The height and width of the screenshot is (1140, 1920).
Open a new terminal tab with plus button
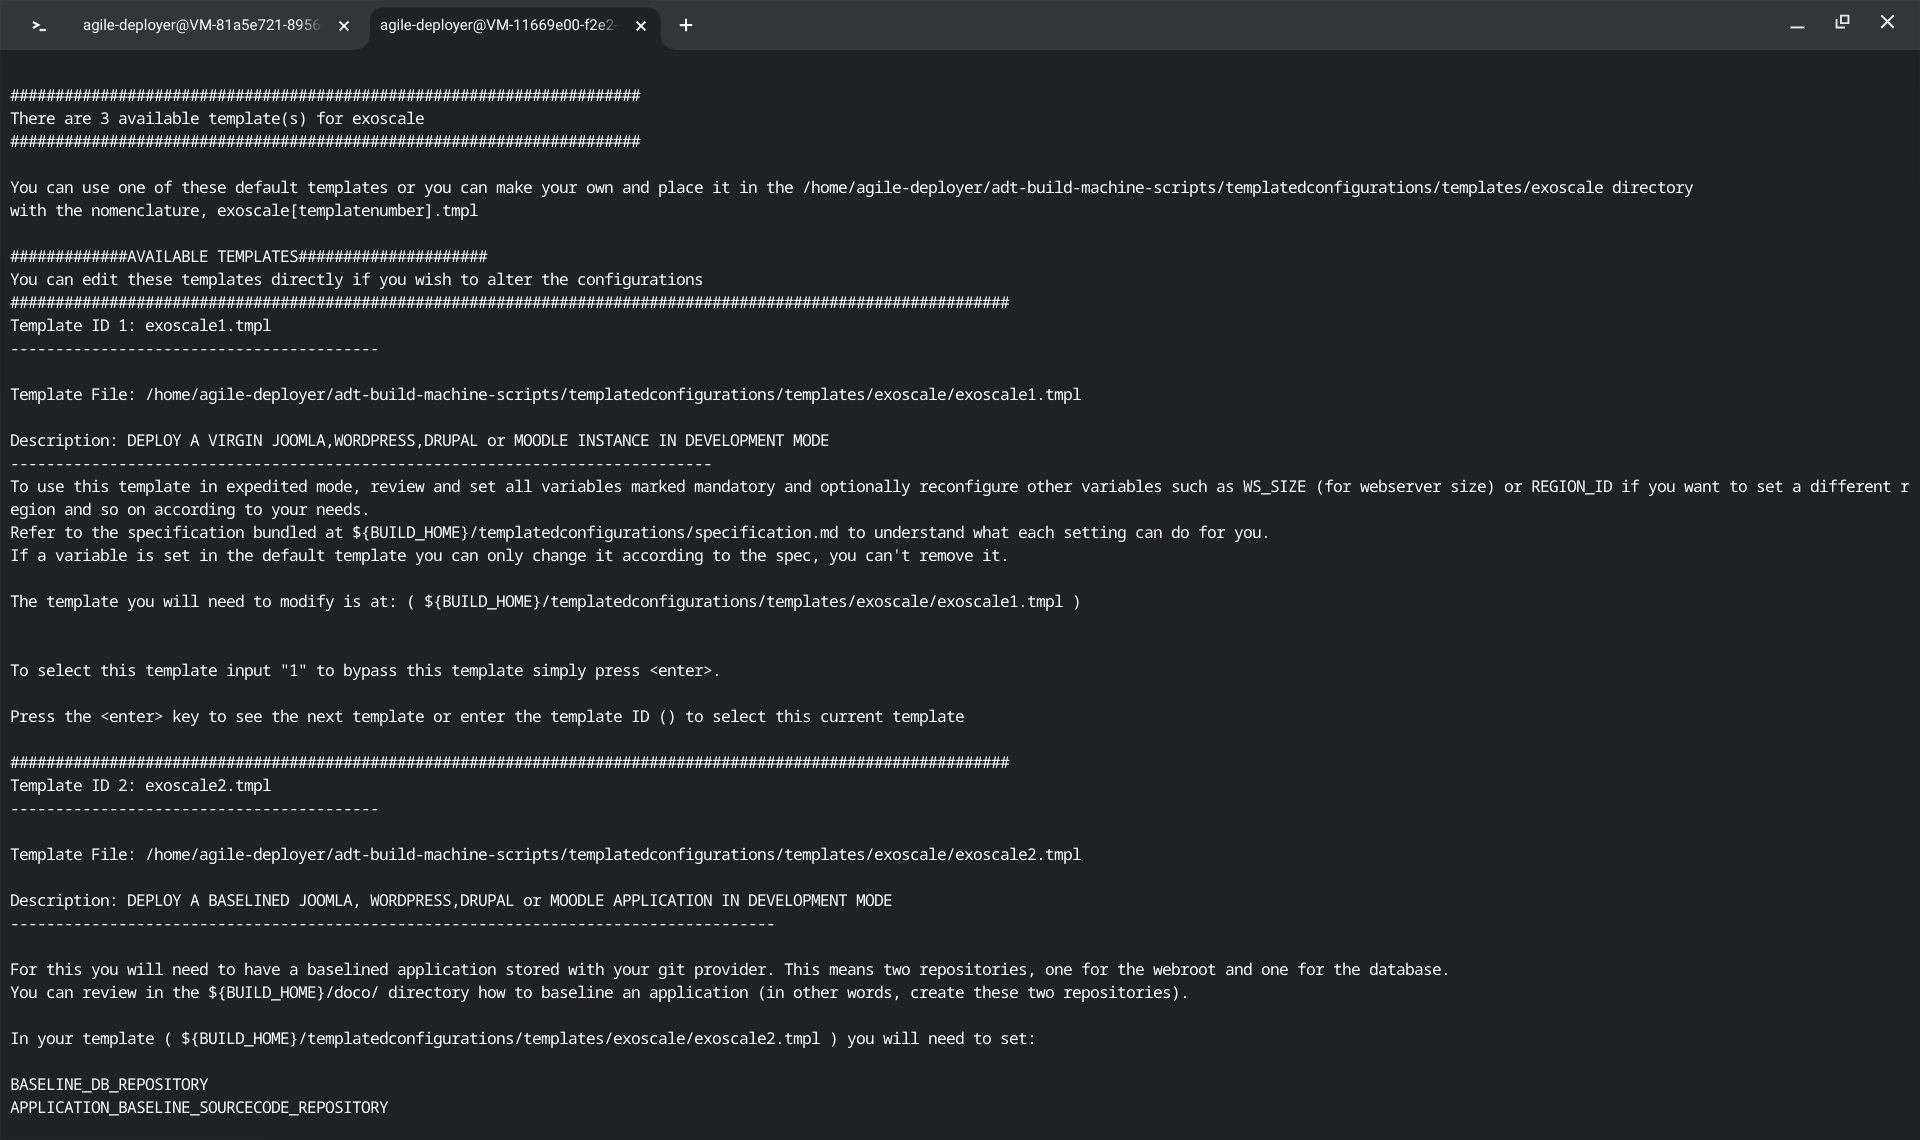click(x=686, y=26)
